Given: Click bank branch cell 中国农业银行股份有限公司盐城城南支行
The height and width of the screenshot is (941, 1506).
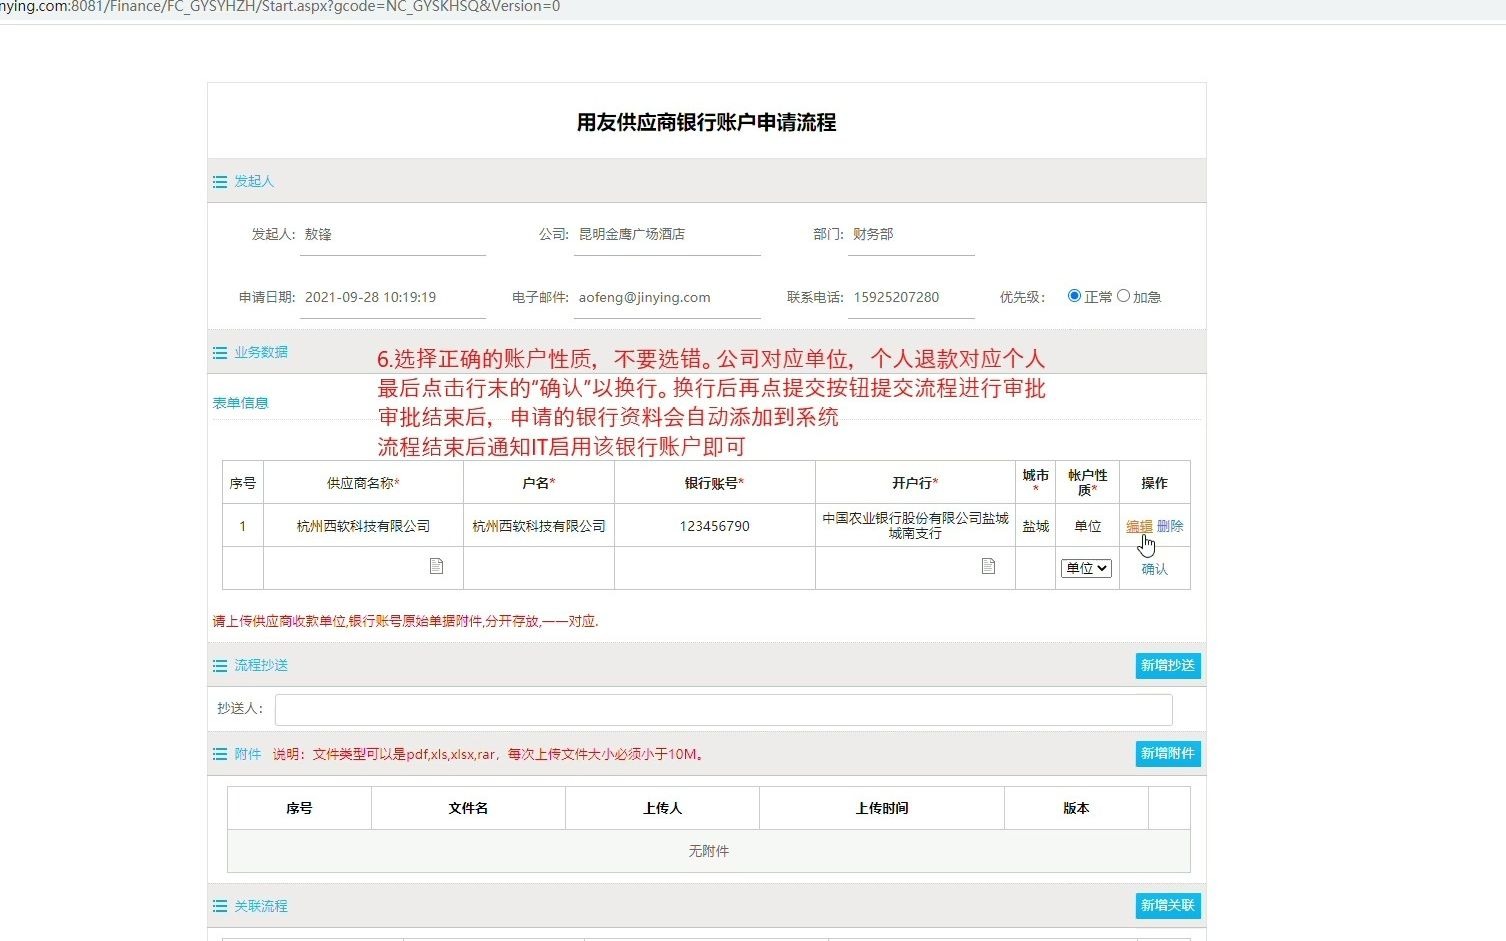Looking at the screenshot, I should (x=915, y=526).
